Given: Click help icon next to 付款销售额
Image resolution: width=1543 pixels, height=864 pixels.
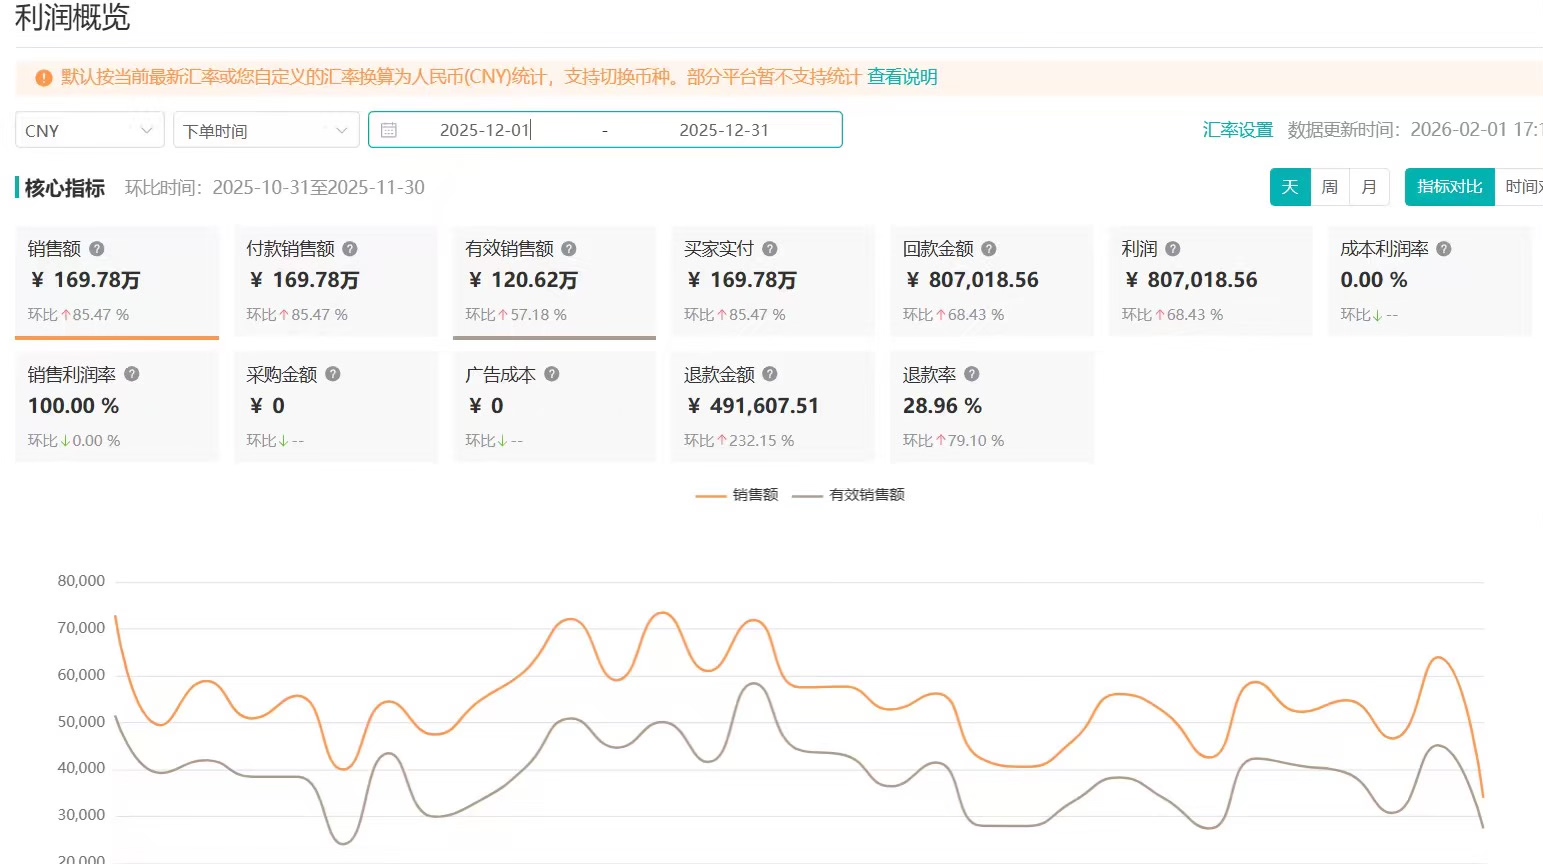Looking at the screenshot, I should (350, 249).
